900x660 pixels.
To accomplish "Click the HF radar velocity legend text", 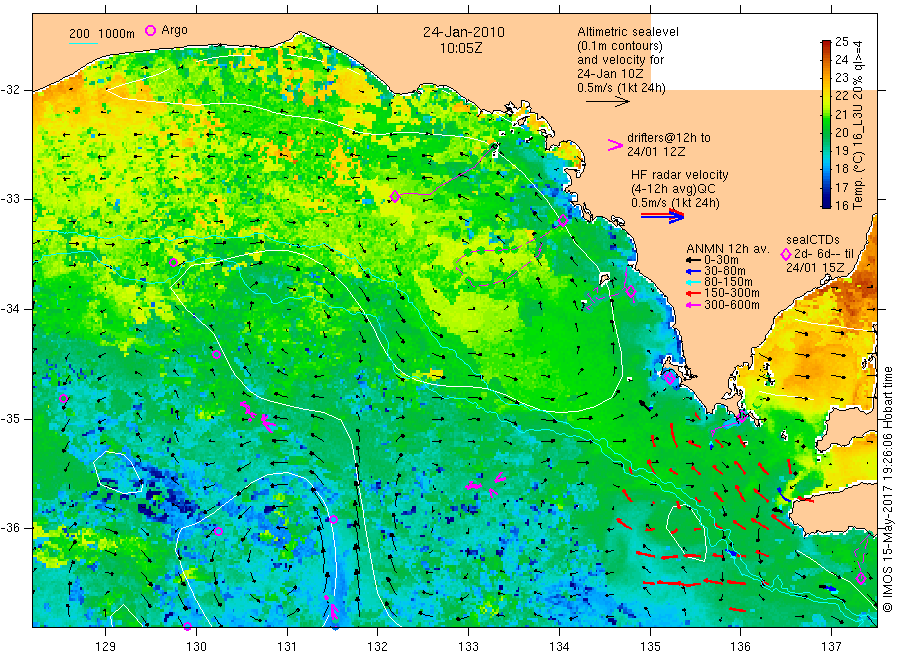I will [x=680, y=174].
